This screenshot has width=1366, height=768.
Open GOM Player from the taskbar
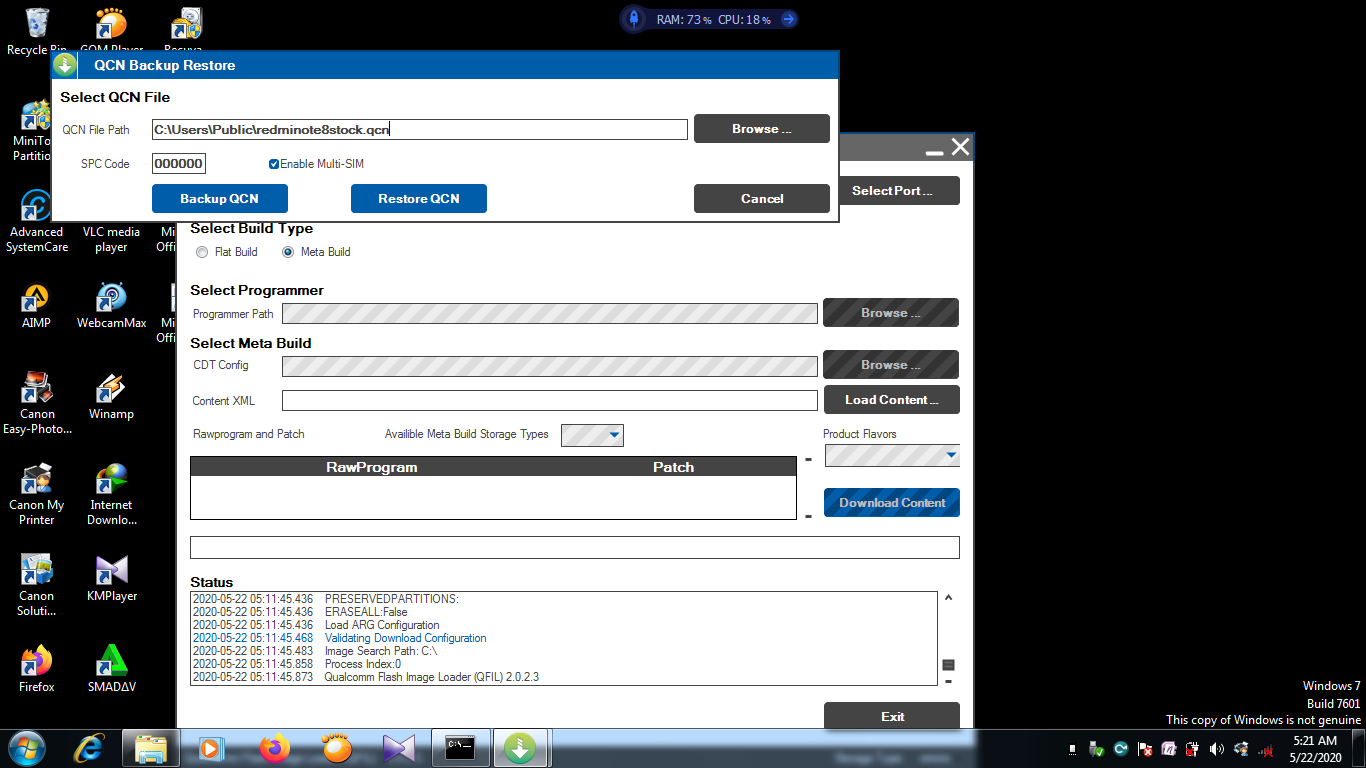point(336,748)
